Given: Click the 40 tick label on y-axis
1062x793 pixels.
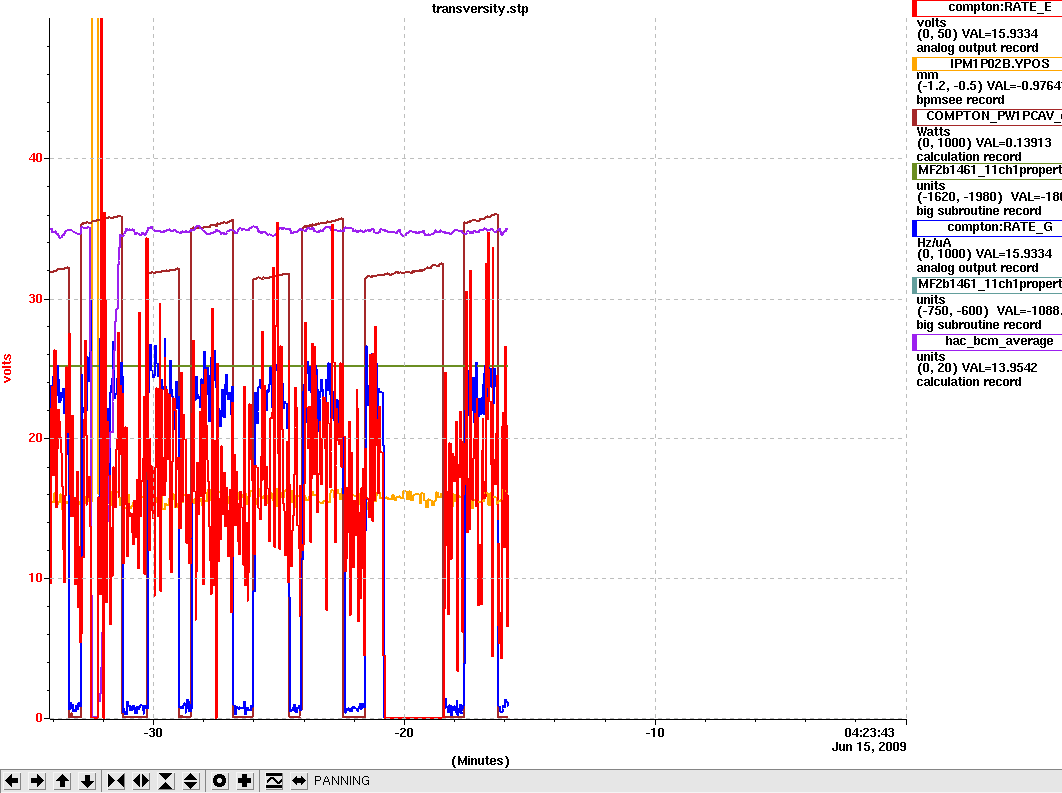Looking at the screenshot, I should (35, 158).
